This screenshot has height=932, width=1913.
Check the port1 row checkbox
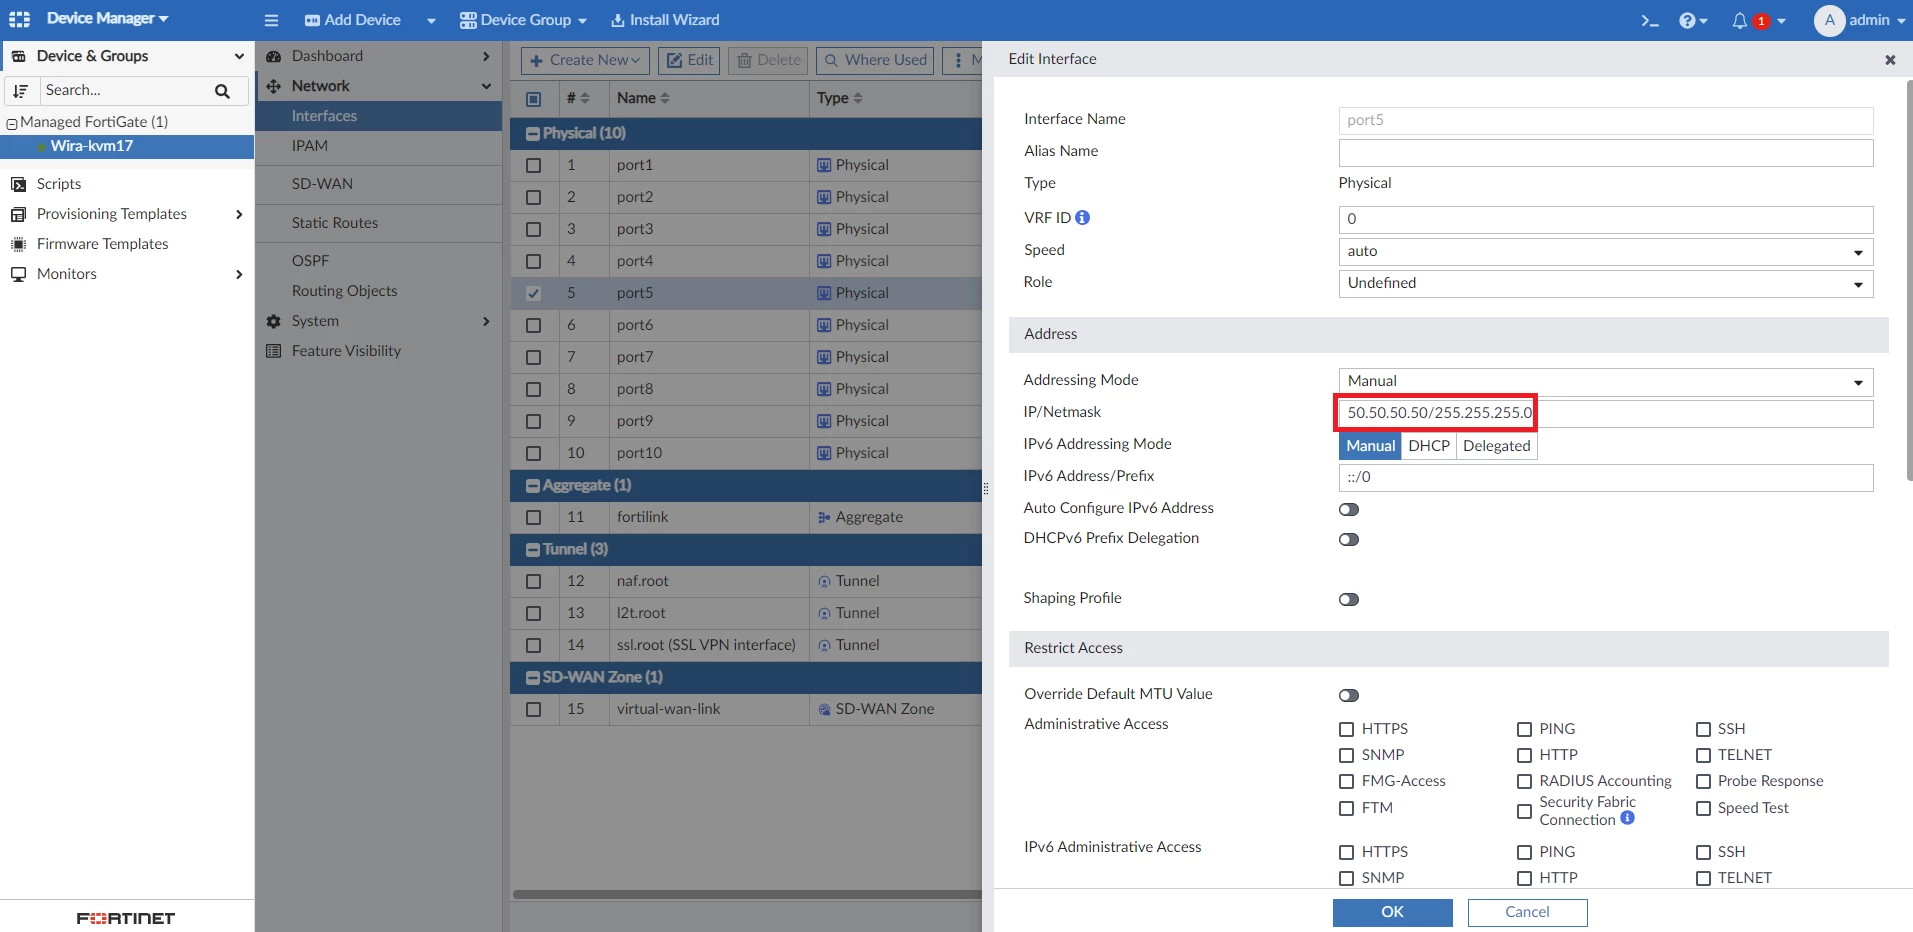[534, 166]
